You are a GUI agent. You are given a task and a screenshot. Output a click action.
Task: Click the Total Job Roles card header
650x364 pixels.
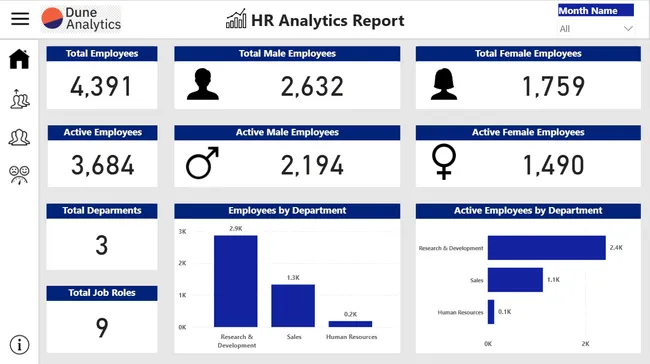click(x=102, y=293)
